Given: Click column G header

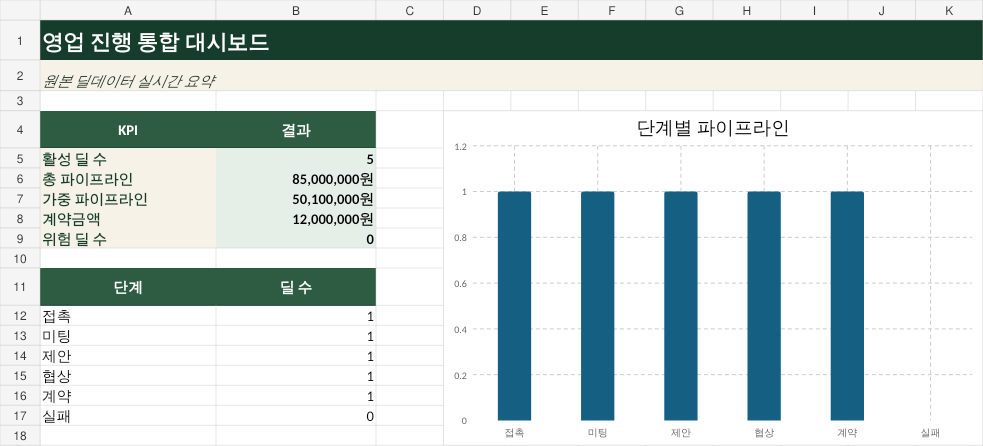Looking at the screenshot, I should [x=679, y=10].
